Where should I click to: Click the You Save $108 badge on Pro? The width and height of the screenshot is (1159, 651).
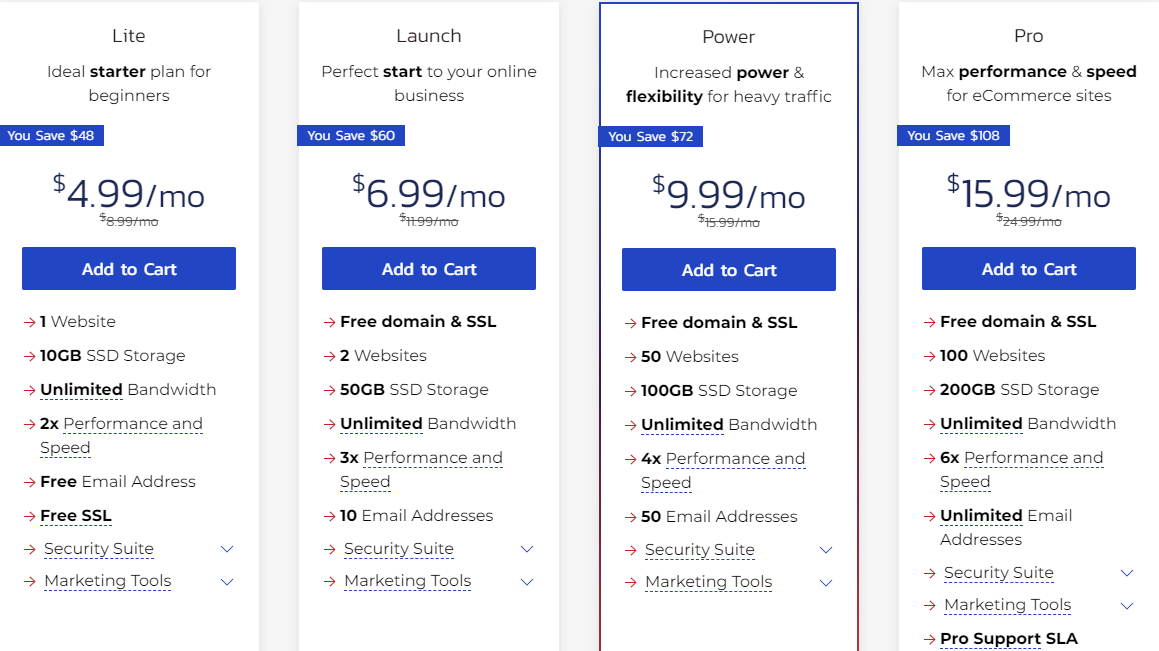953,135
